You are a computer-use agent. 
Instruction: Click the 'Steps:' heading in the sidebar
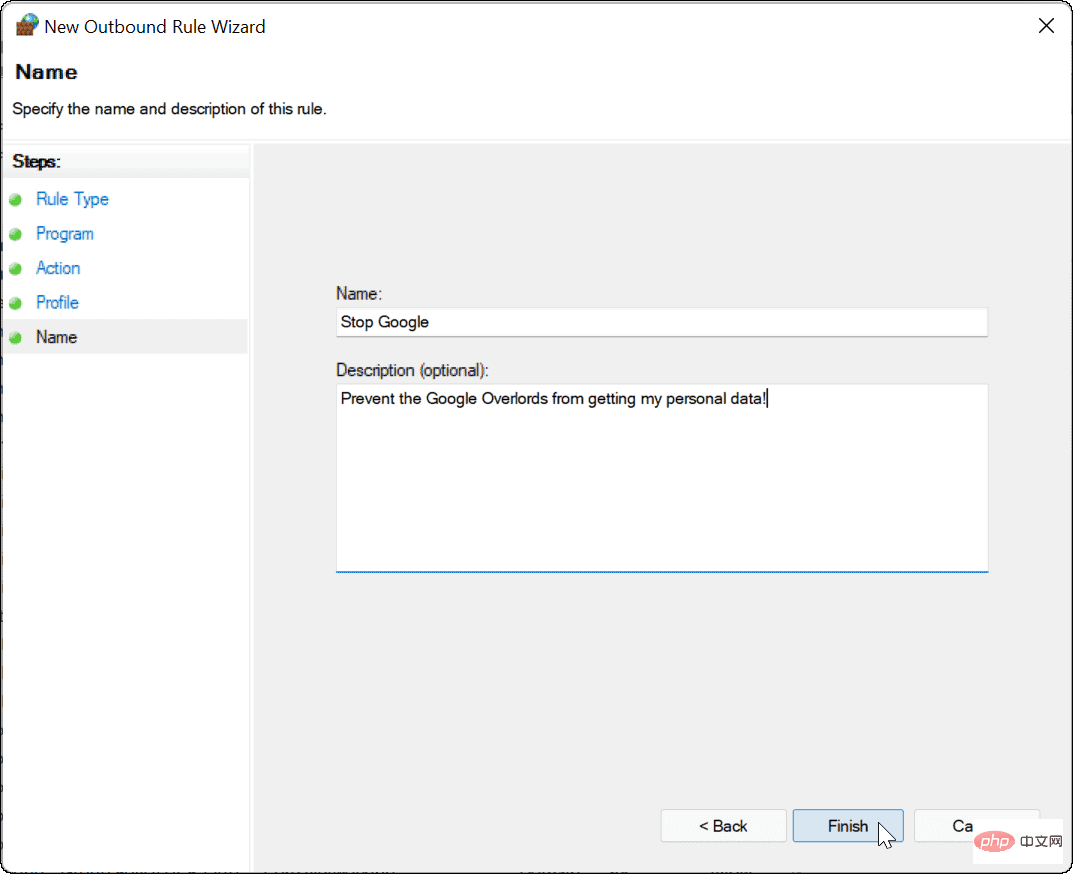coord(36,162)
